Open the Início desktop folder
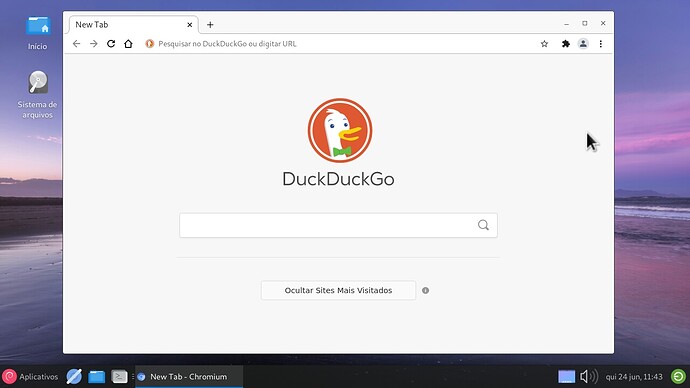The image size is (690, 388). coord(37,33)
